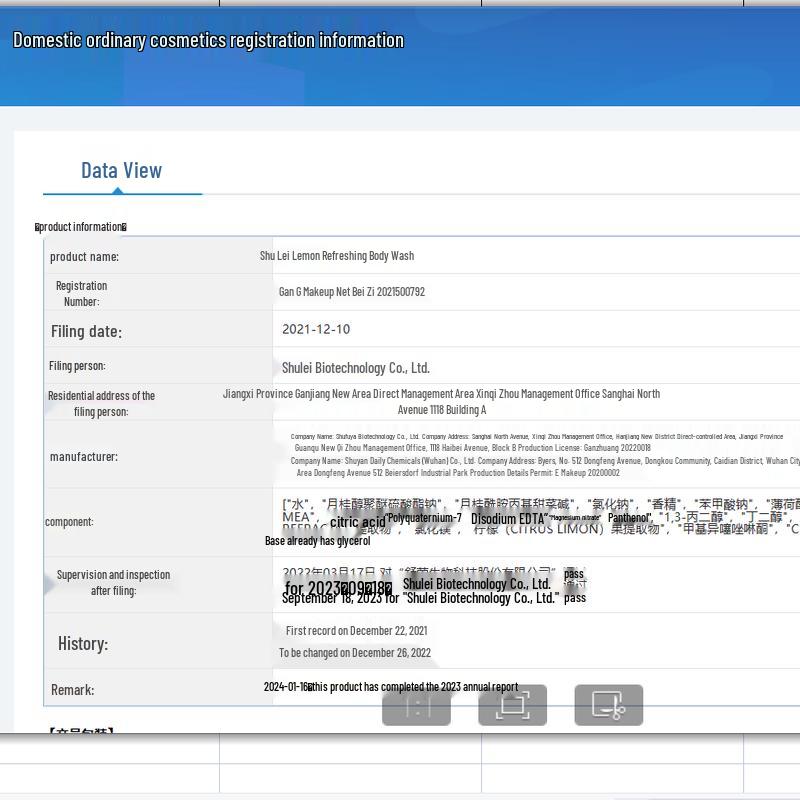Image resolution: width=800 pixels, height=800 pixels.
Task: Click the product information section header
Action: (81, 227)
